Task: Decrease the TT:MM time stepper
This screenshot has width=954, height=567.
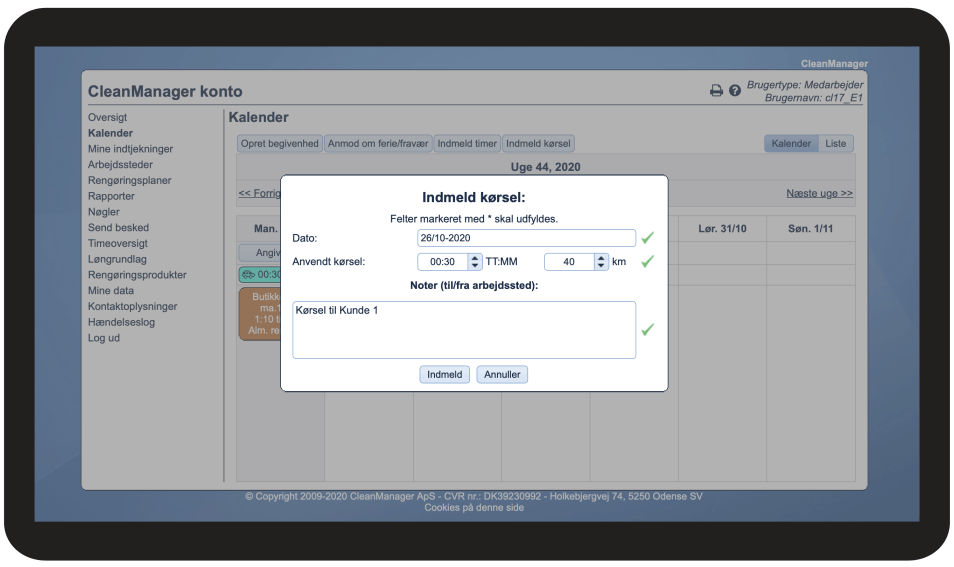Action: [475, 265]
